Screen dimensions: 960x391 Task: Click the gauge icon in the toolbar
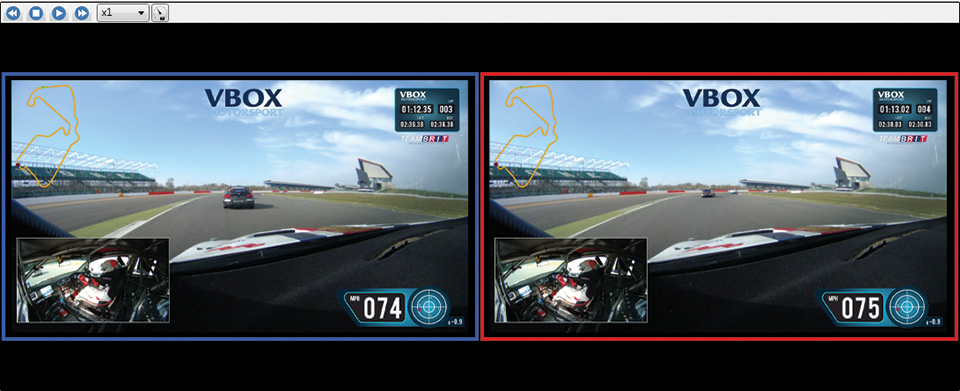point(160,13)
